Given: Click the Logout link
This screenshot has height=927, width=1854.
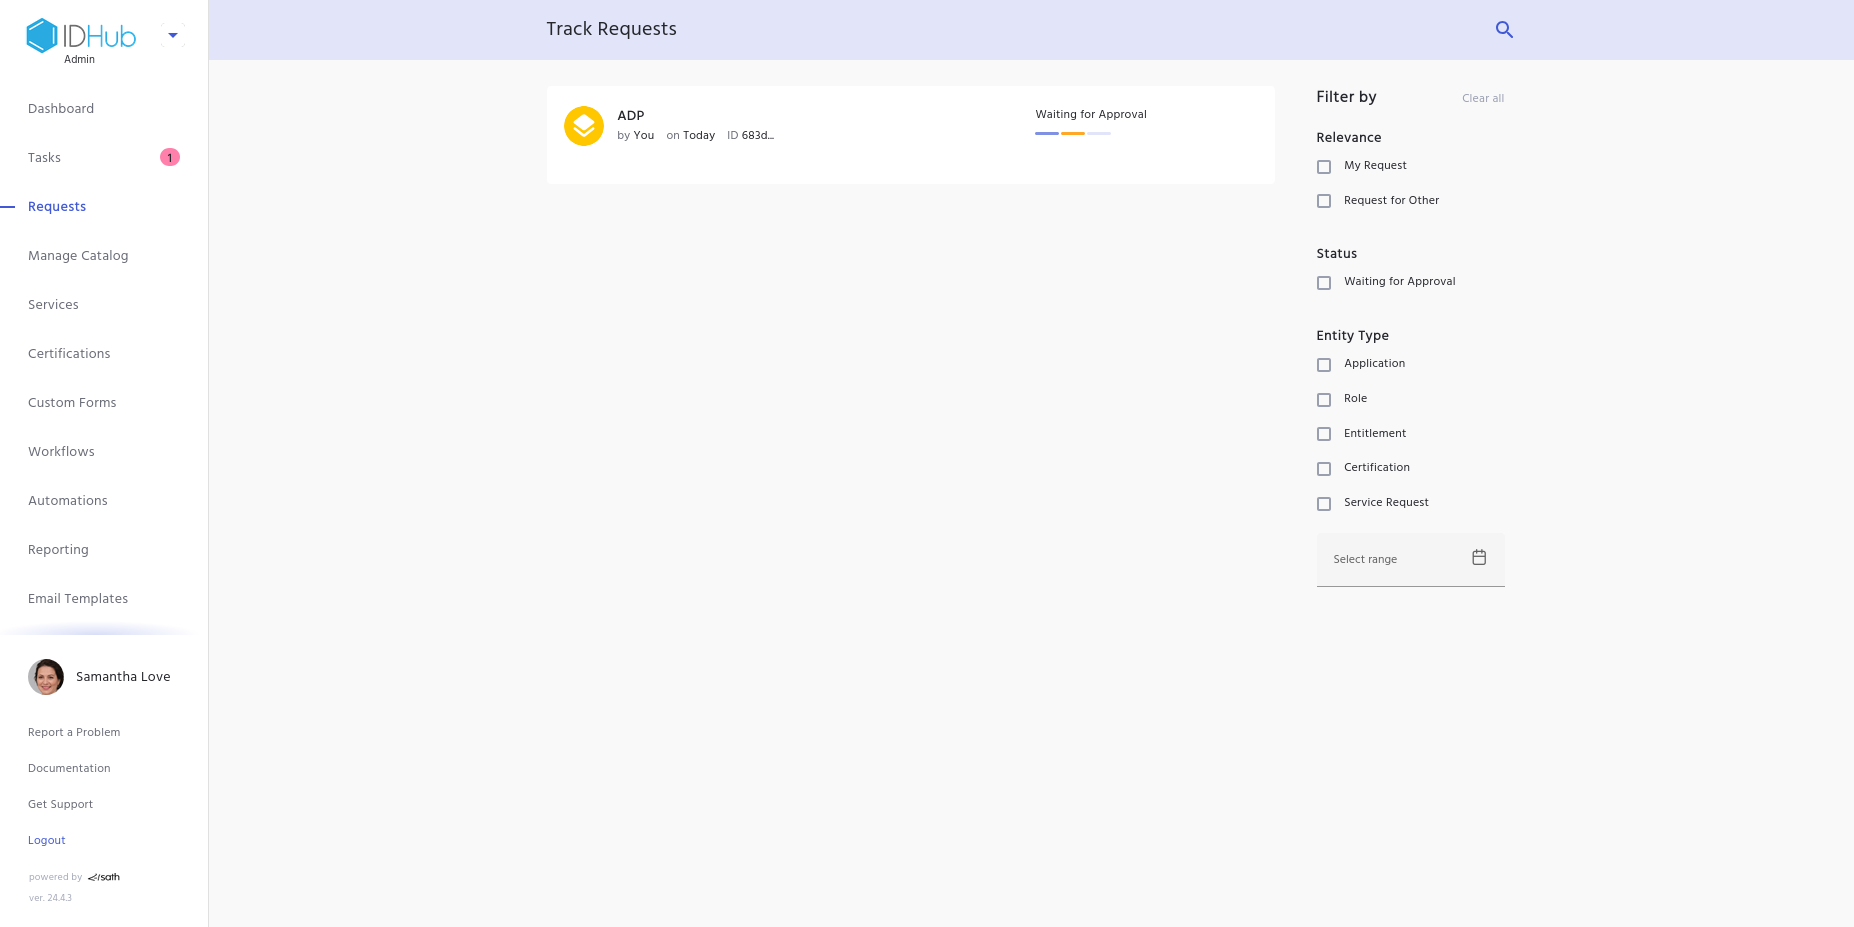Looking at the screenshot, I should pyautogui.click(x=47, y=841).
